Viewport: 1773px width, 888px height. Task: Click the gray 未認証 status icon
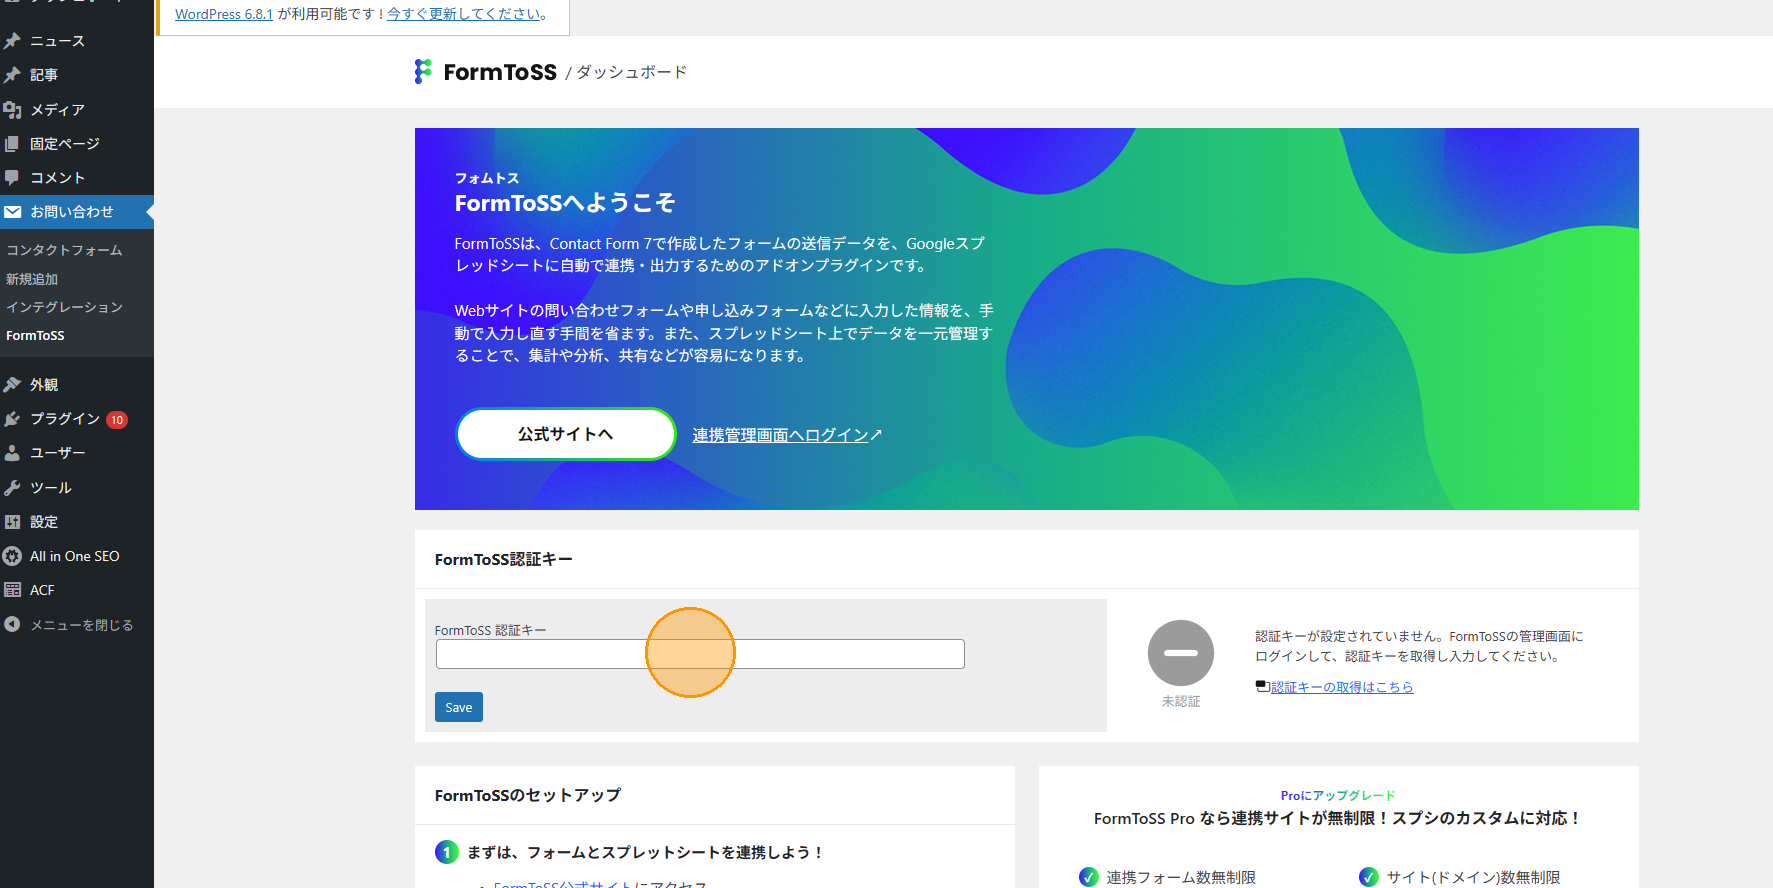point(1181,653)
